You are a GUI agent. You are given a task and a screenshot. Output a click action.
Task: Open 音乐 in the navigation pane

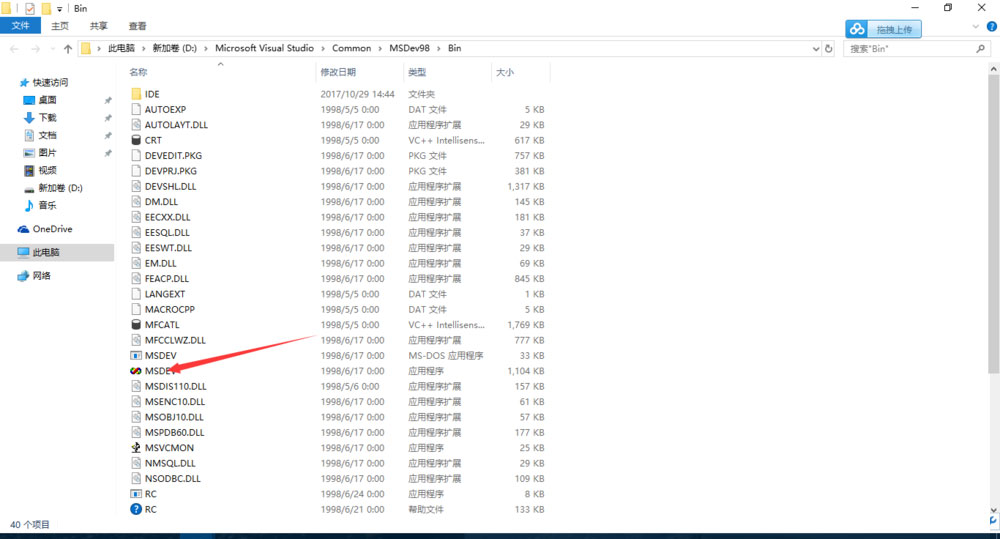(x=47, y=205)
